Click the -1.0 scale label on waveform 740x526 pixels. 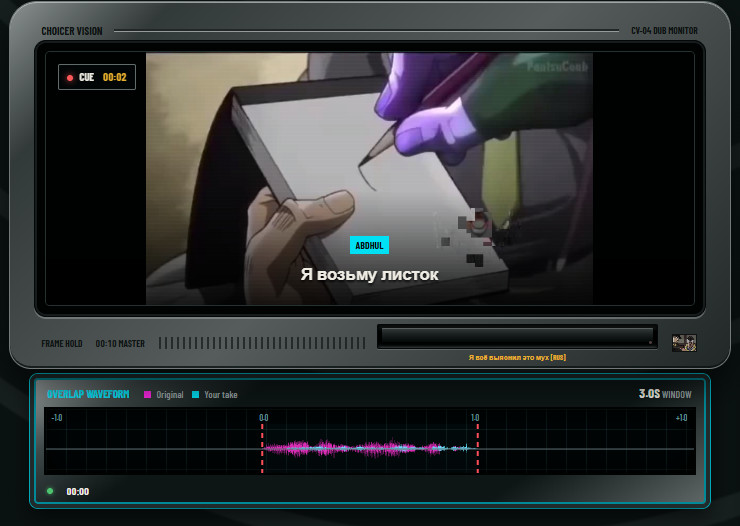tap(57, 417)
